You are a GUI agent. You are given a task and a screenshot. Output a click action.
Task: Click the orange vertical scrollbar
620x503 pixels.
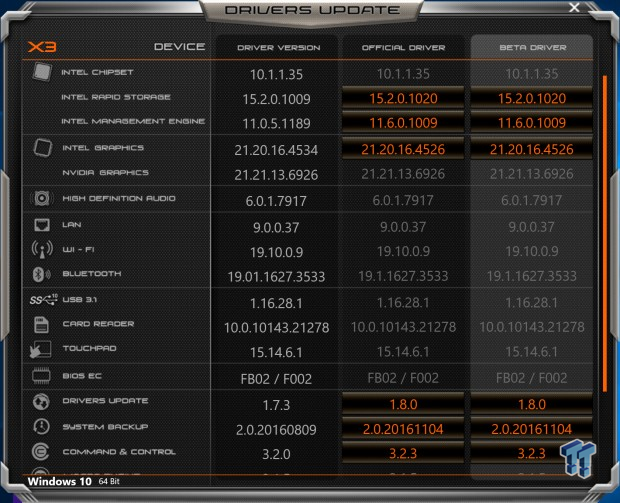[605, 233]
